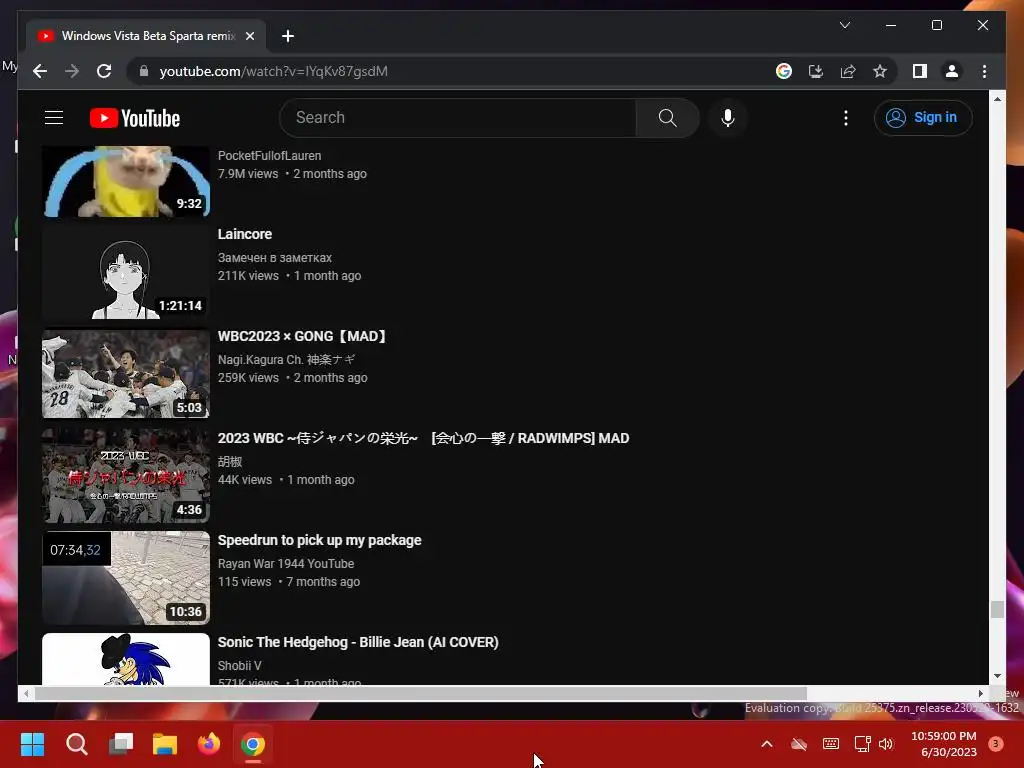Click the horizontal scrollbar thumb
The width and height of the screenshot is (1024, 768).
pos(421,693)
